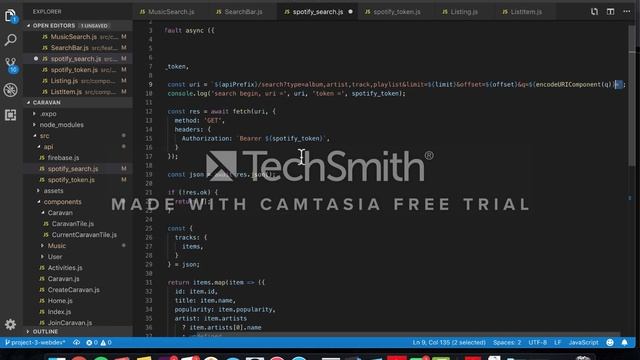Open index.js file
This screenshot has height=360, width=640.
[x=78, y=312]
